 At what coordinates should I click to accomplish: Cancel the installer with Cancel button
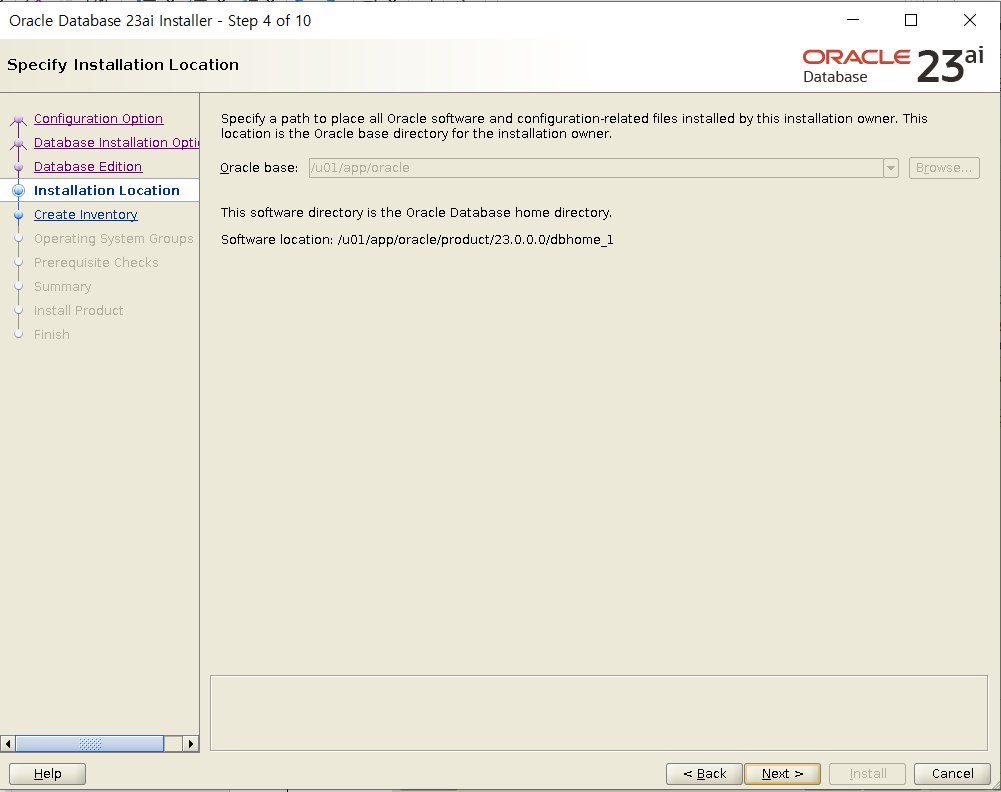[x=952, y=773]
